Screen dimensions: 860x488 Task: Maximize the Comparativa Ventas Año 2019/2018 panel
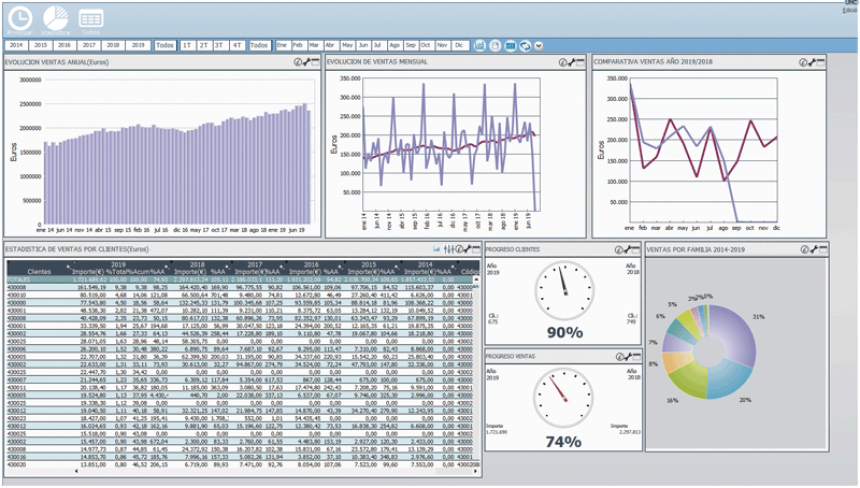[820, 62]
